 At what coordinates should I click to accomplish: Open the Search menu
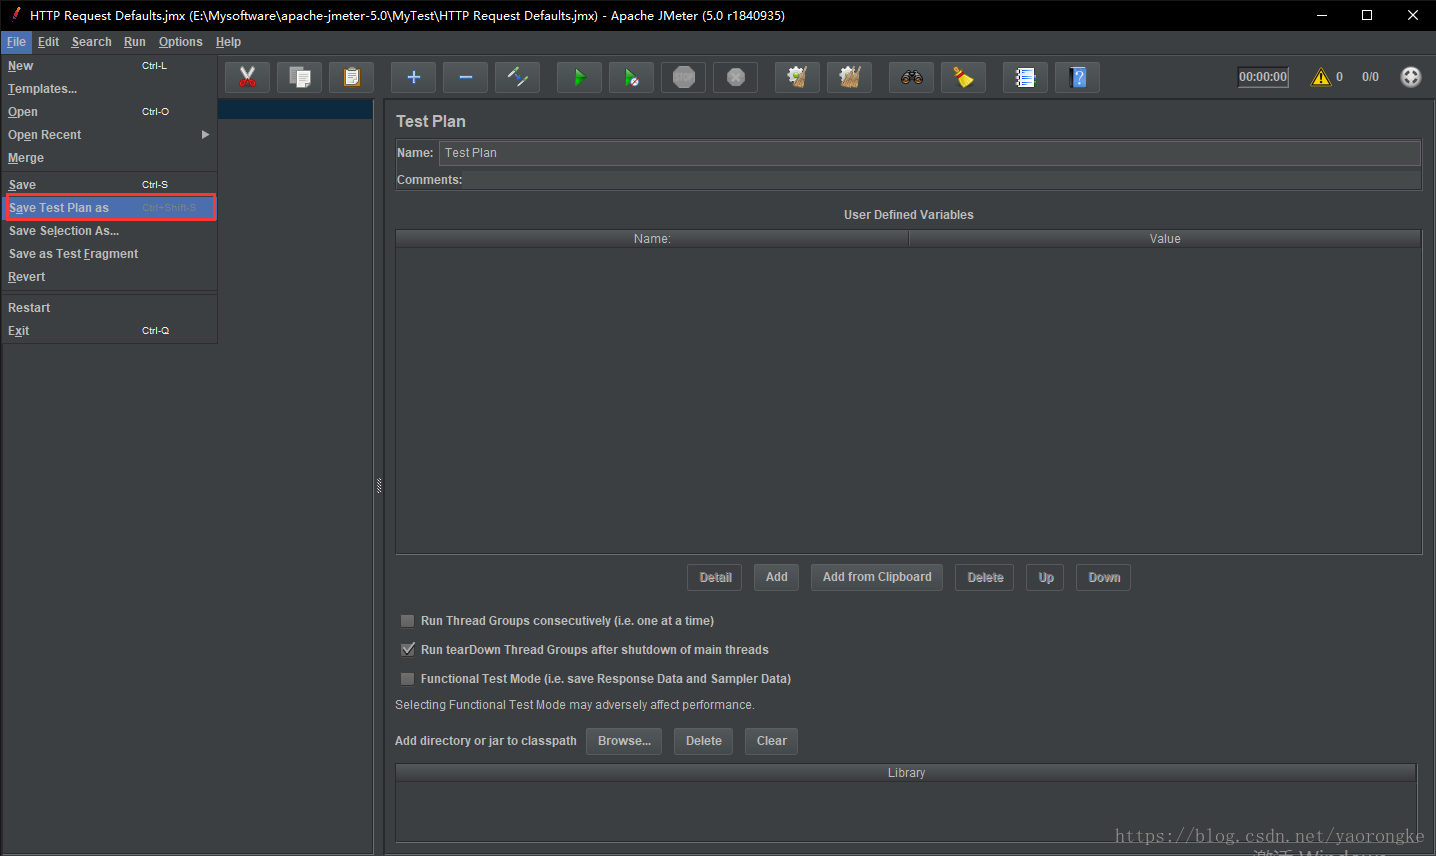(91, 42)
